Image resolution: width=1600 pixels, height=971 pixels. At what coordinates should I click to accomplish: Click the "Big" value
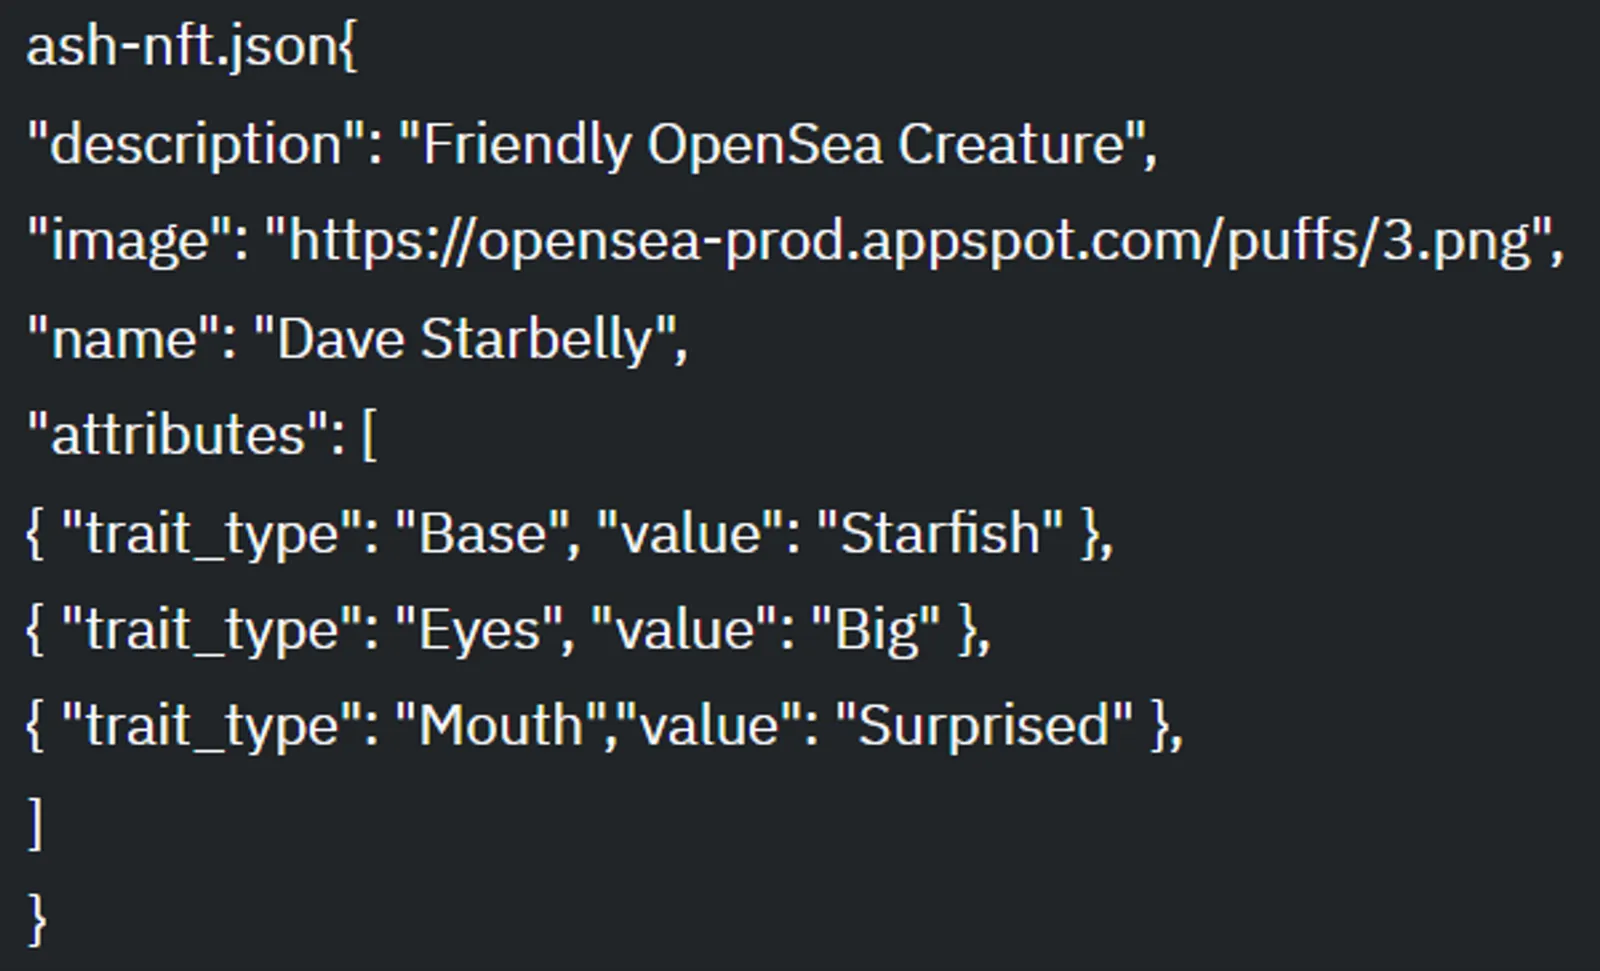click(876, 629)
